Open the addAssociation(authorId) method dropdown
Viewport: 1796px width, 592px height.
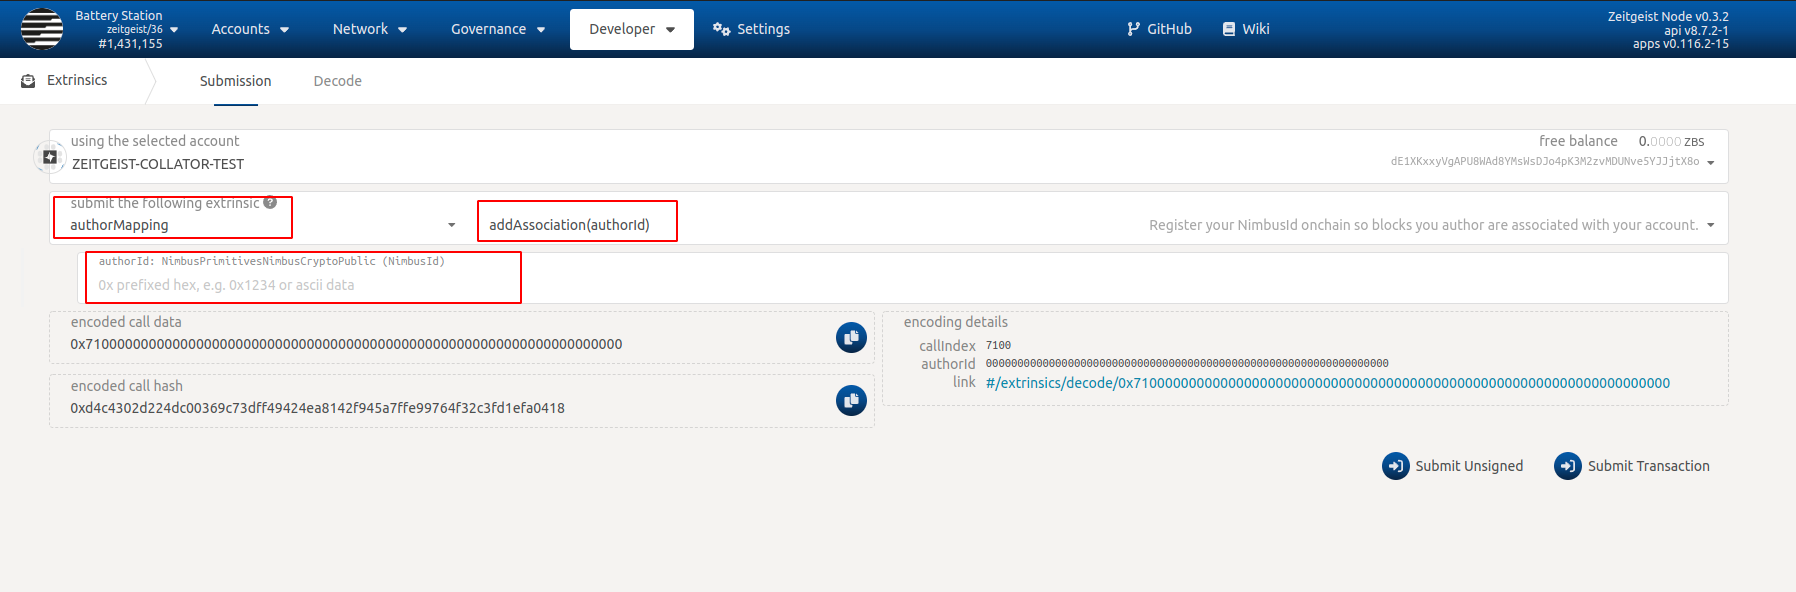1710,225
